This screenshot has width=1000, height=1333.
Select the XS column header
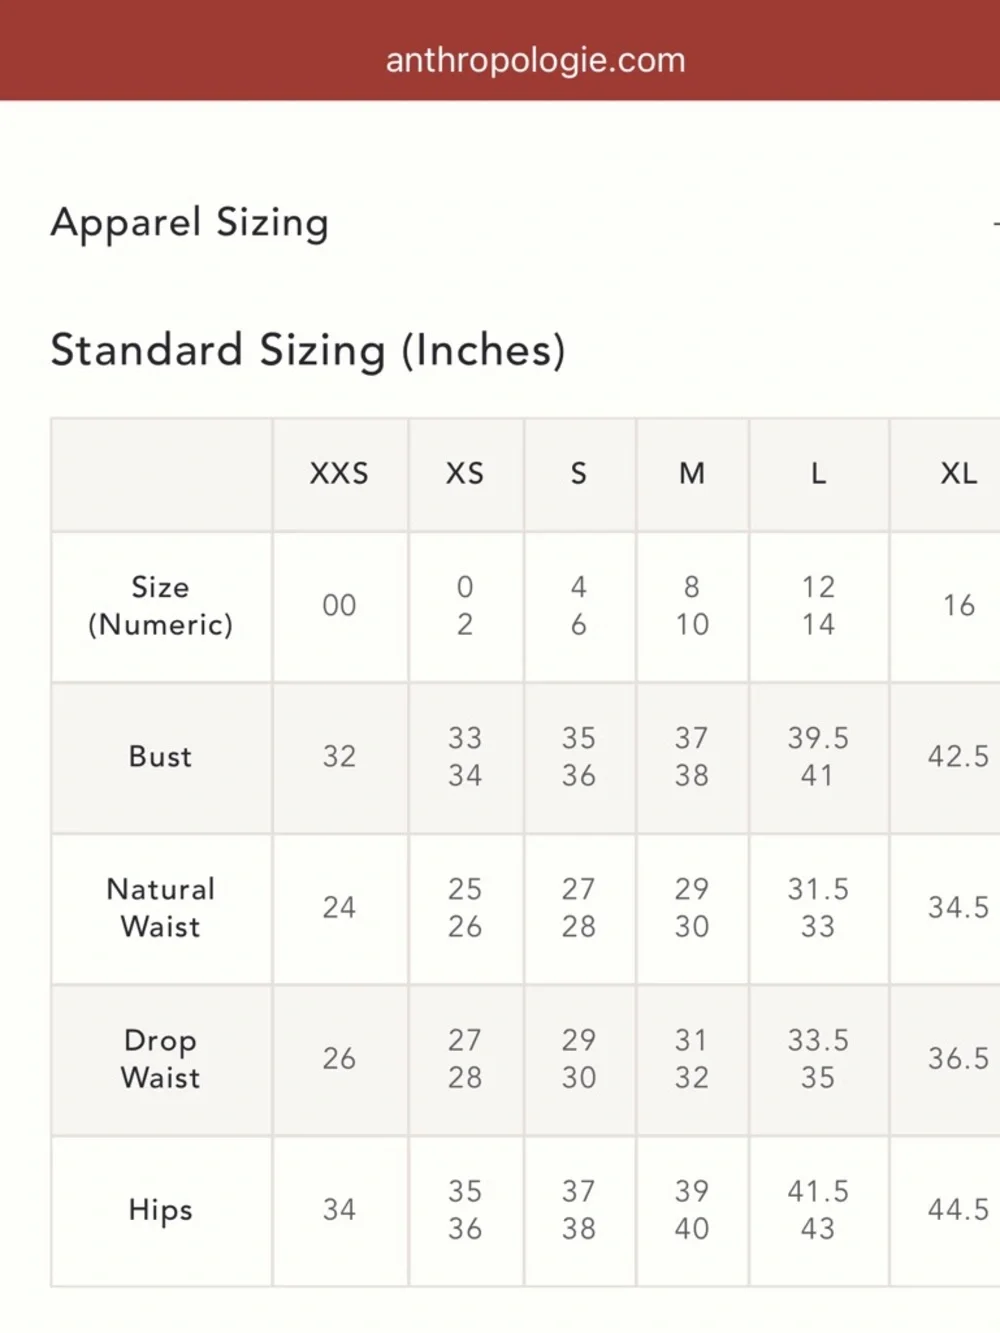pyautogui.click(x=465, y=473)
